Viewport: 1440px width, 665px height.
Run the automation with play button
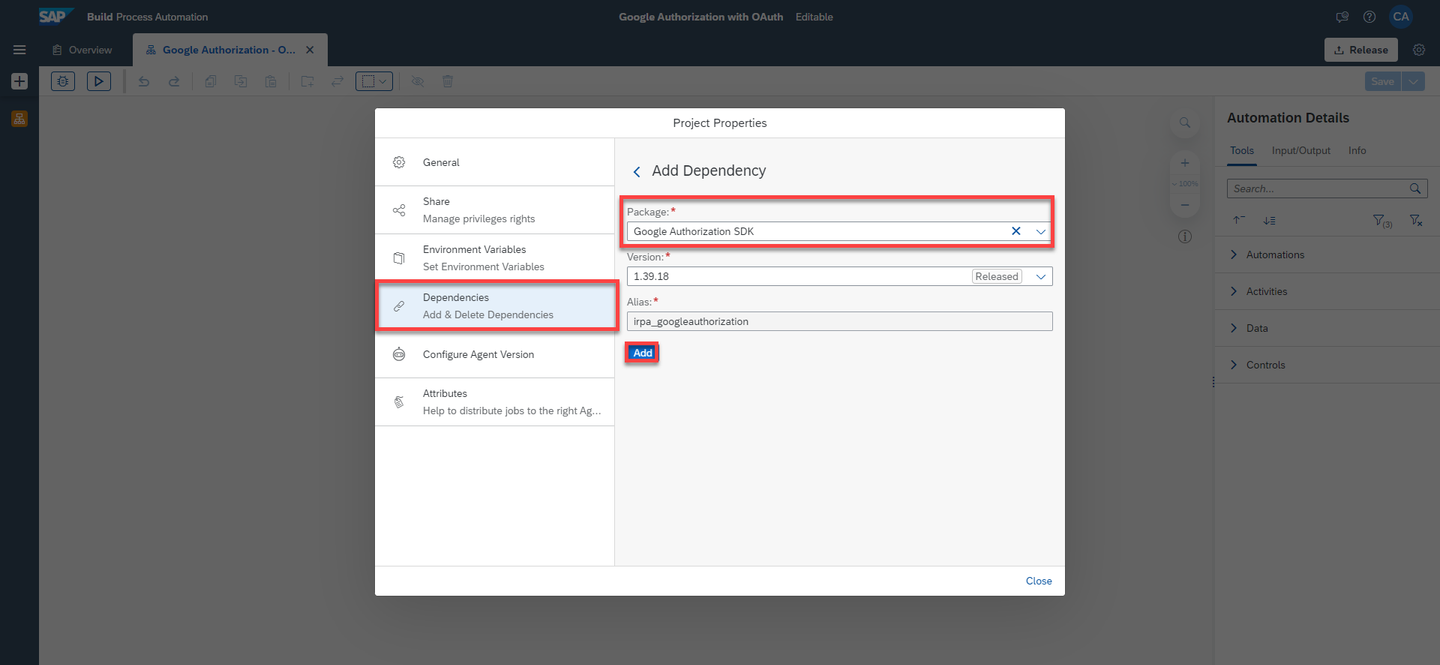pos(98,82)
